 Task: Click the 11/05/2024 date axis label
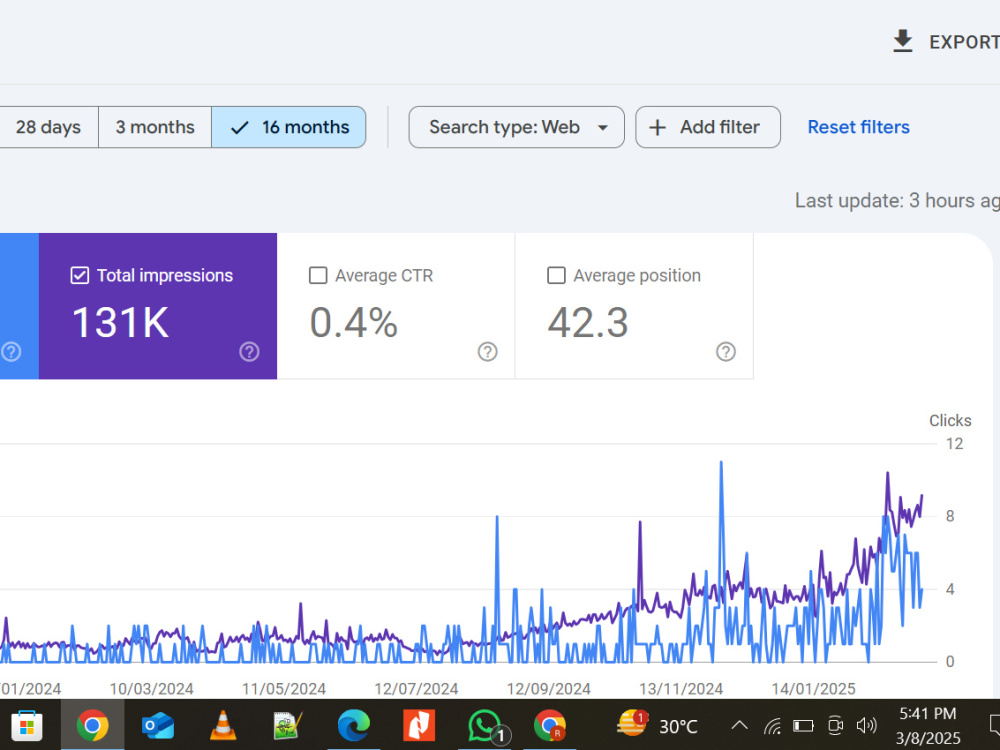tap(284, 689)
